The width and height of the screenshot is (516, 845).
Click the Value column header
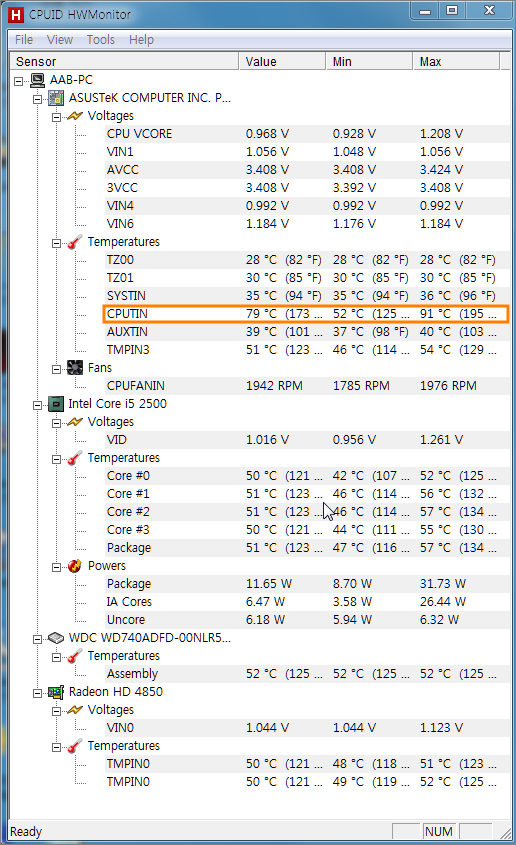[x=282, y=61]
